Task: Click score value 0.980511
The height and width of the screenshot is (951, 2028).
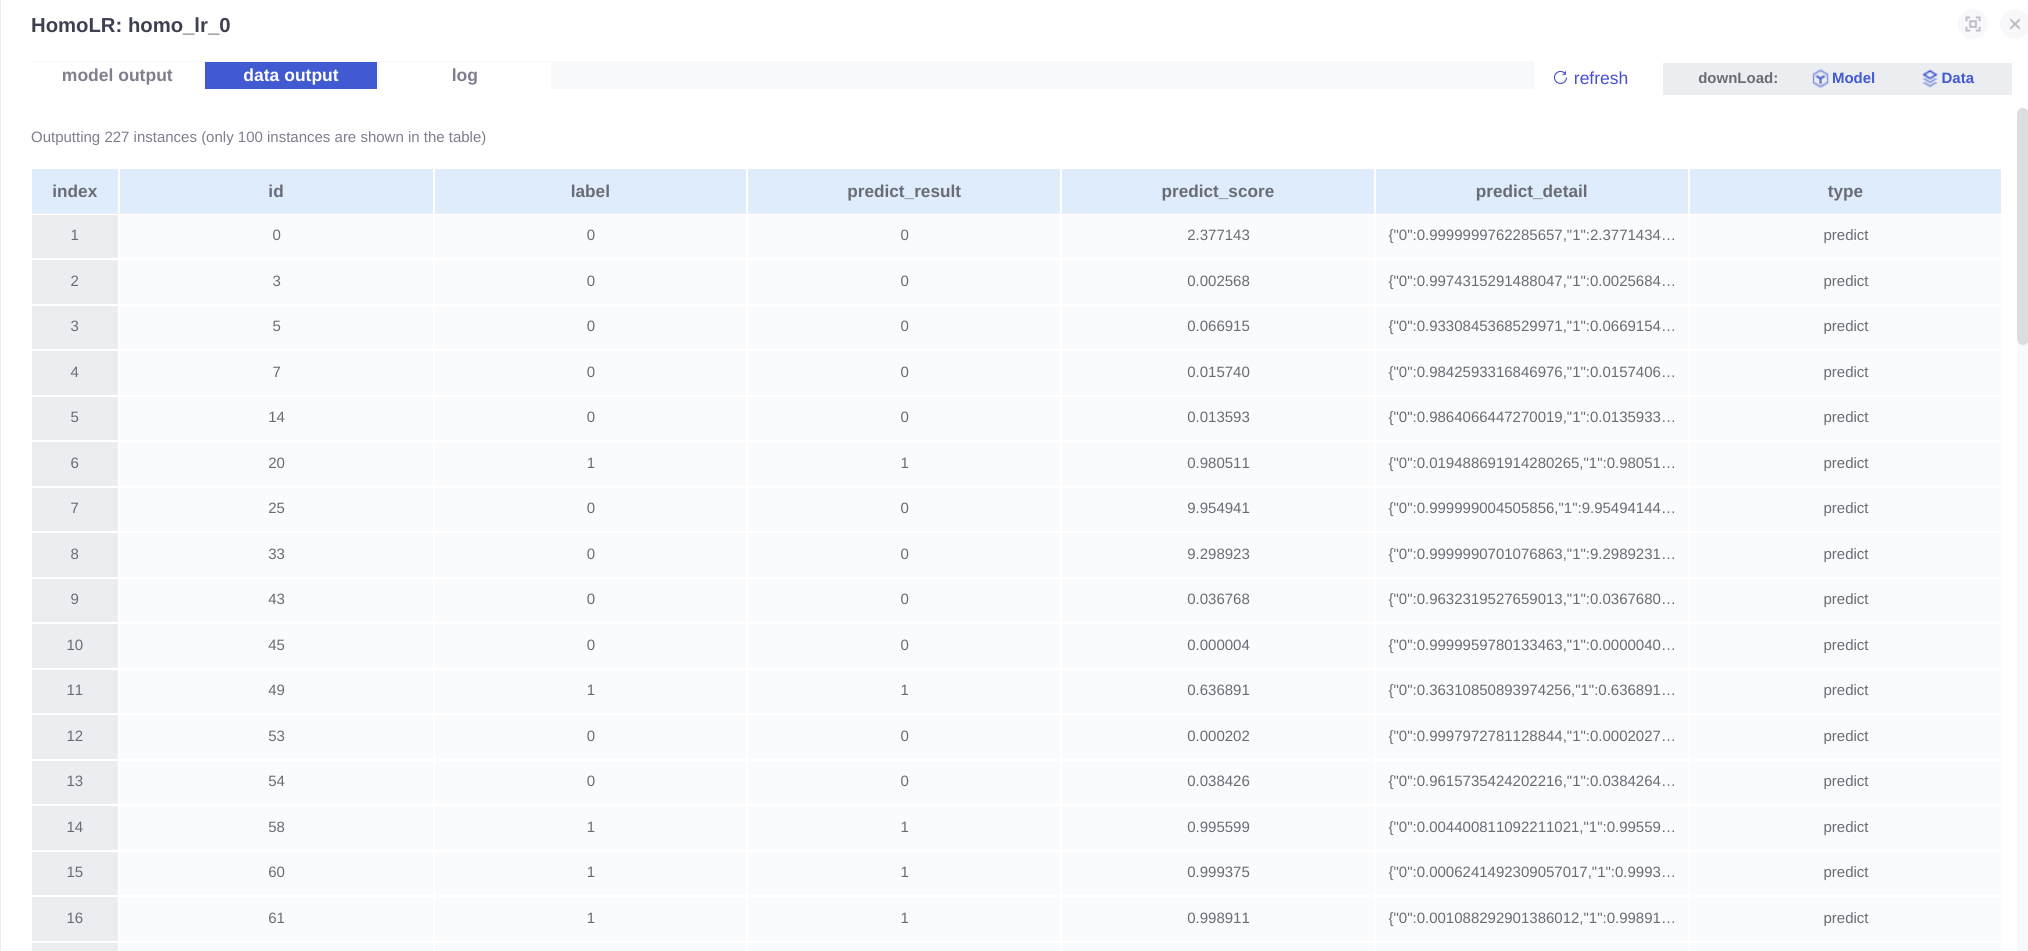Action: point(1218,463)
